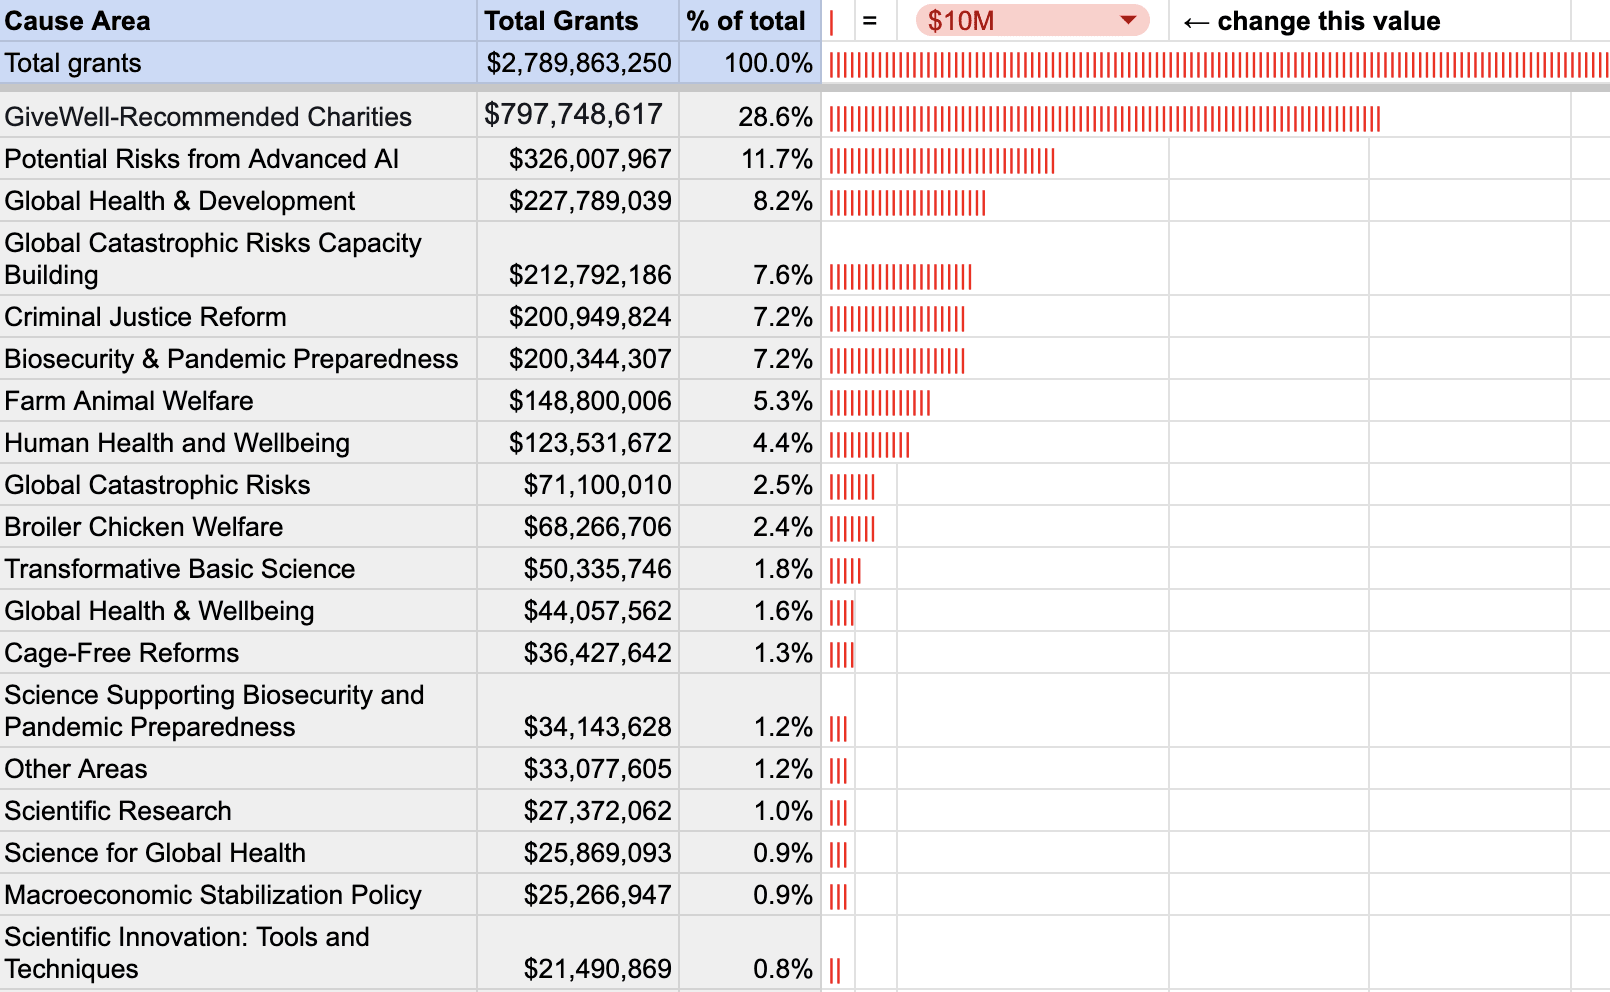This screenshot has height=992, width=1610.
Task: Select the 2.5% cell
Action: (x=750, y=485)
